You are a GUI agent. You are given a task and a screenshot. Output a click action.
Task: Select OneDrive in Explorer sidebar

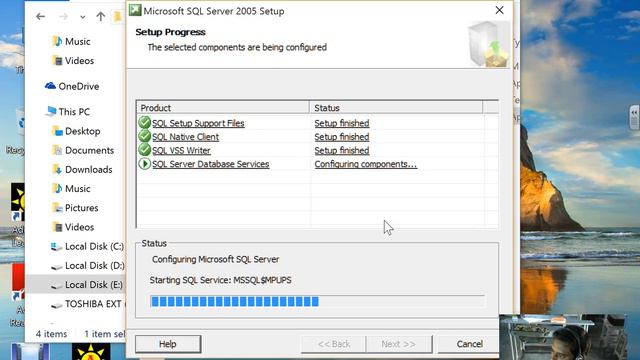coord(78,87)
